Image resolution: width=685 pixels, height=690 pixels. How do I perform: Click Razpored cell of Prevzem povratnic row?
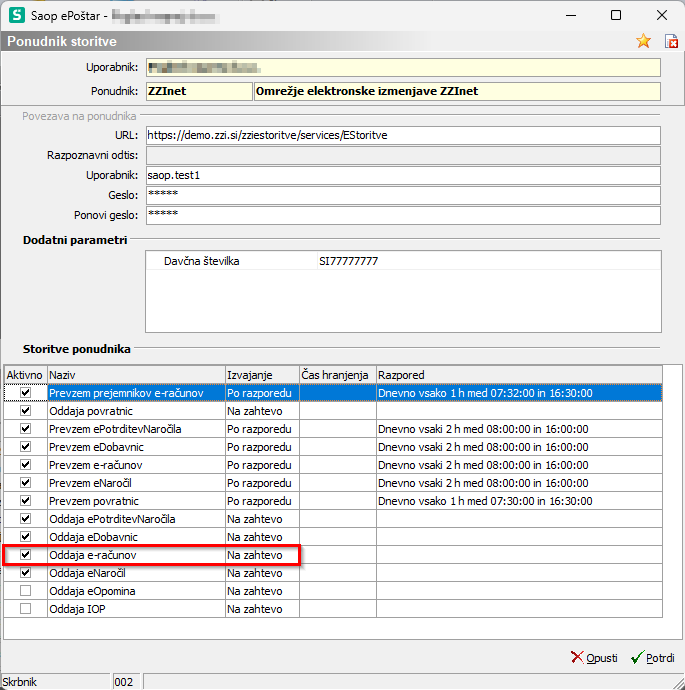(519, 501)
